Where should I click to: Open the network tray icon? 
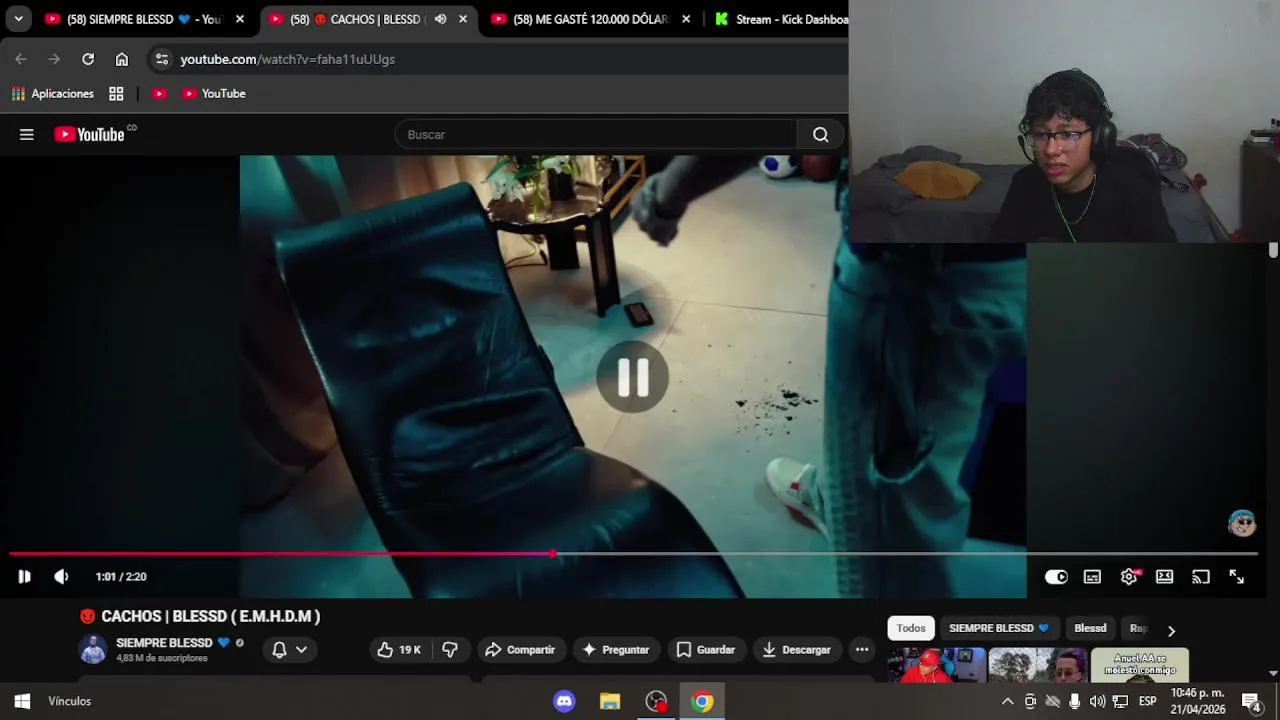coord(1120,701)
